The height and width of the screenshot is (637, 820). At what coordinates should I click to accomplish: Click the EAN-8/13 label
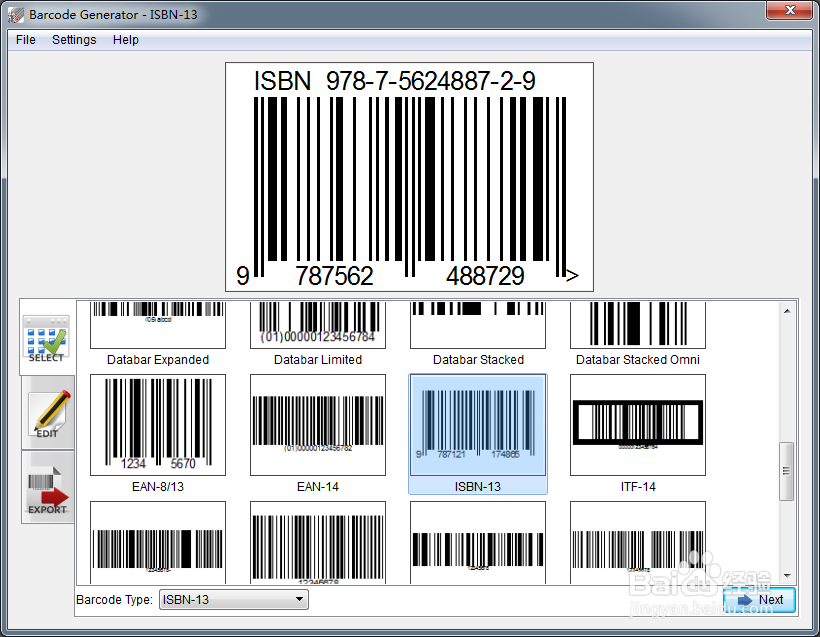(x=158, y=487)
